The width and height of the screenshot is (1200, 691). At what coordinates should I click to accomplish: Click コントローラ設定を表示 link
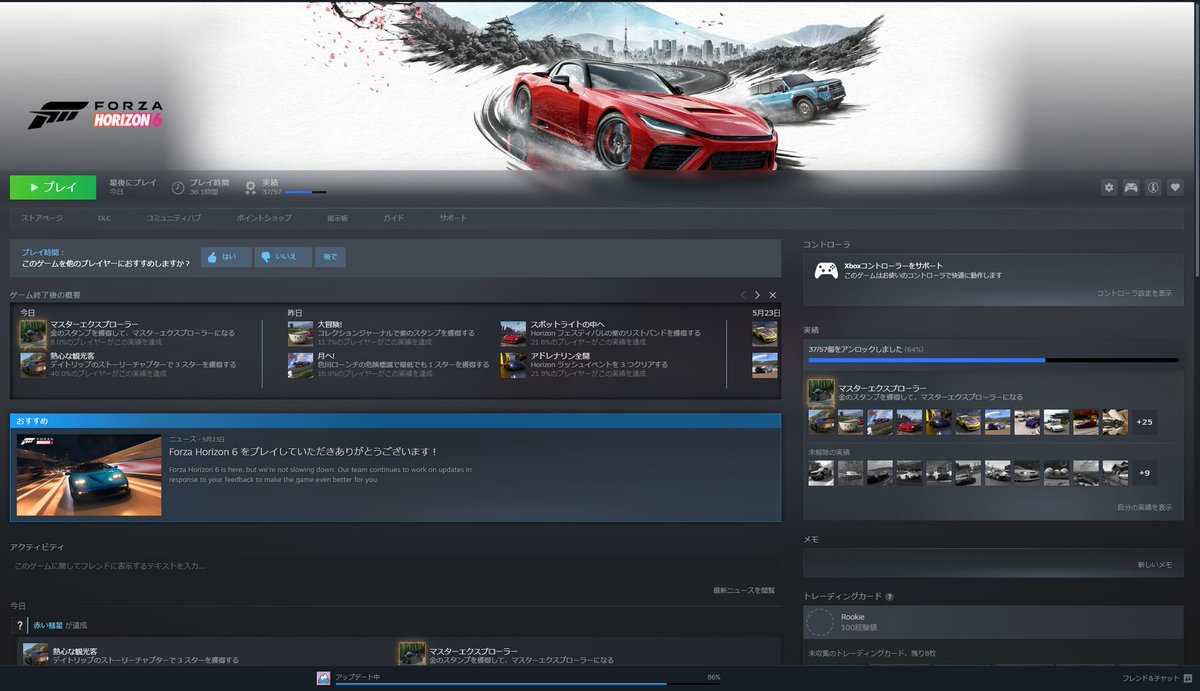pyautogui.click(x=1134, y=294)
